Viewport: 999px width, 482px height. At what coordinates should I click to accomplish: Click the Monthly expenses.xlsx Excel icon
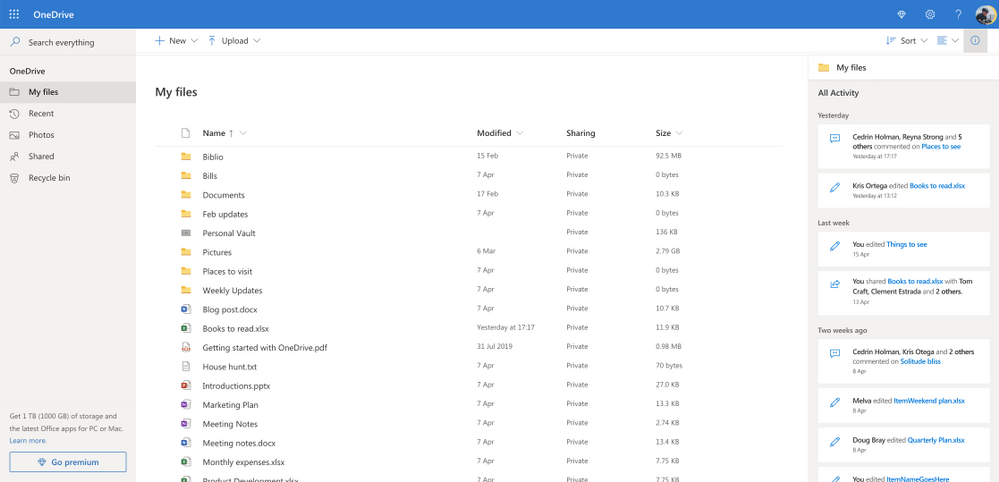tap(186, 462)
